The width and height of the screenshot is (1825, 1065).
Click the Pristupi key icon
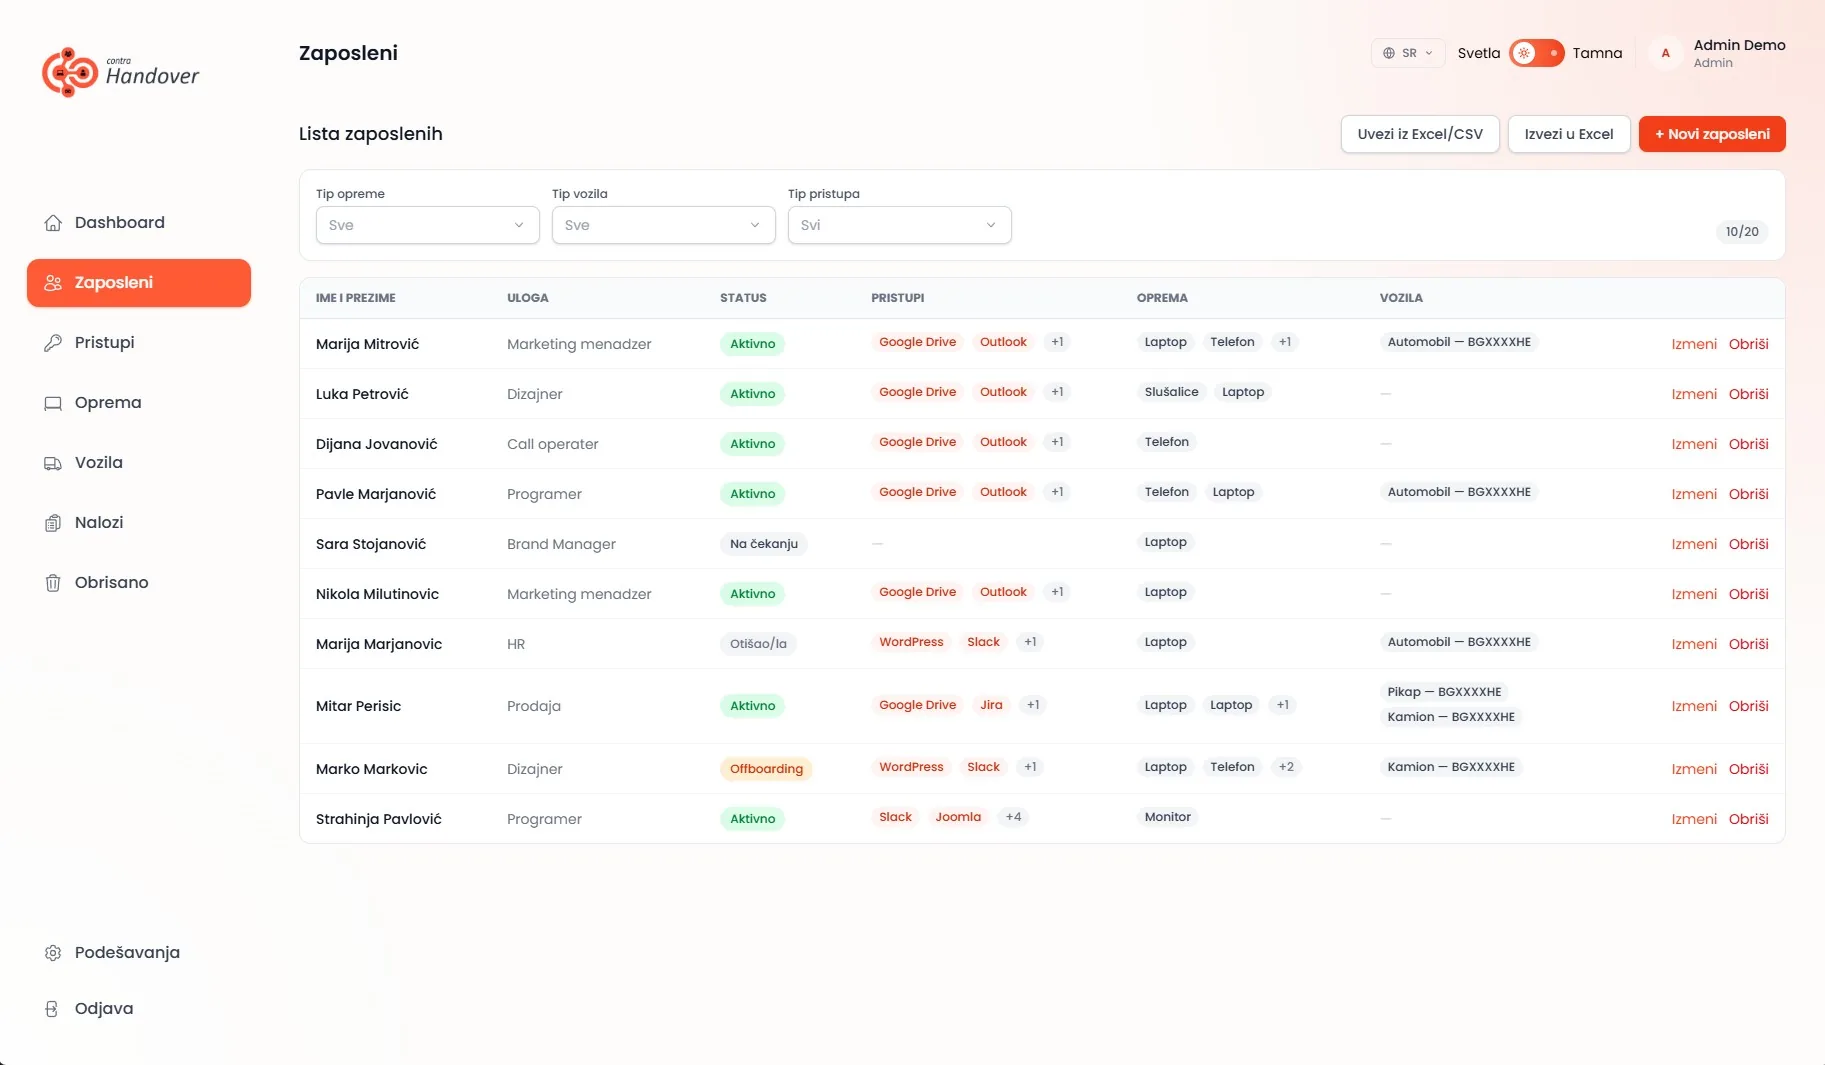(x=53, y=343)
